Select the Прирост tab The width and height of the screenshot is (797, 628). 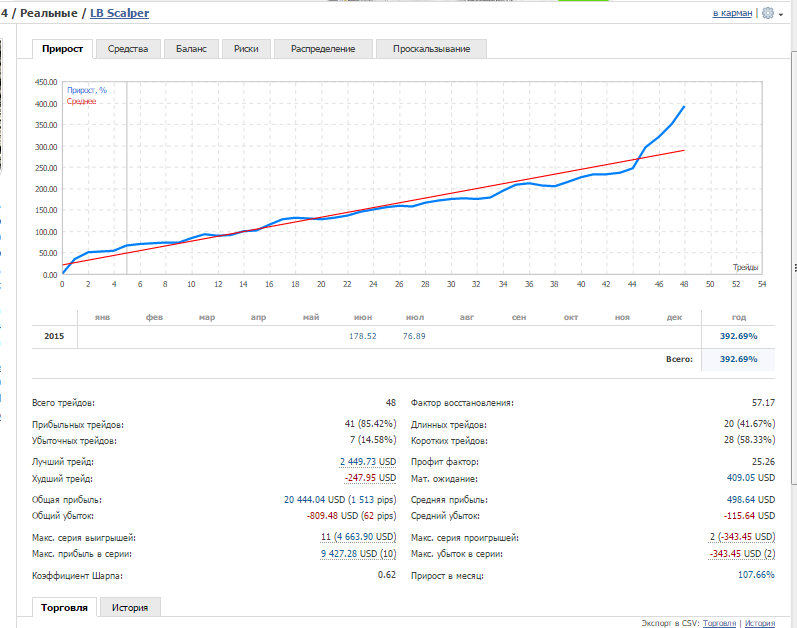63,49
